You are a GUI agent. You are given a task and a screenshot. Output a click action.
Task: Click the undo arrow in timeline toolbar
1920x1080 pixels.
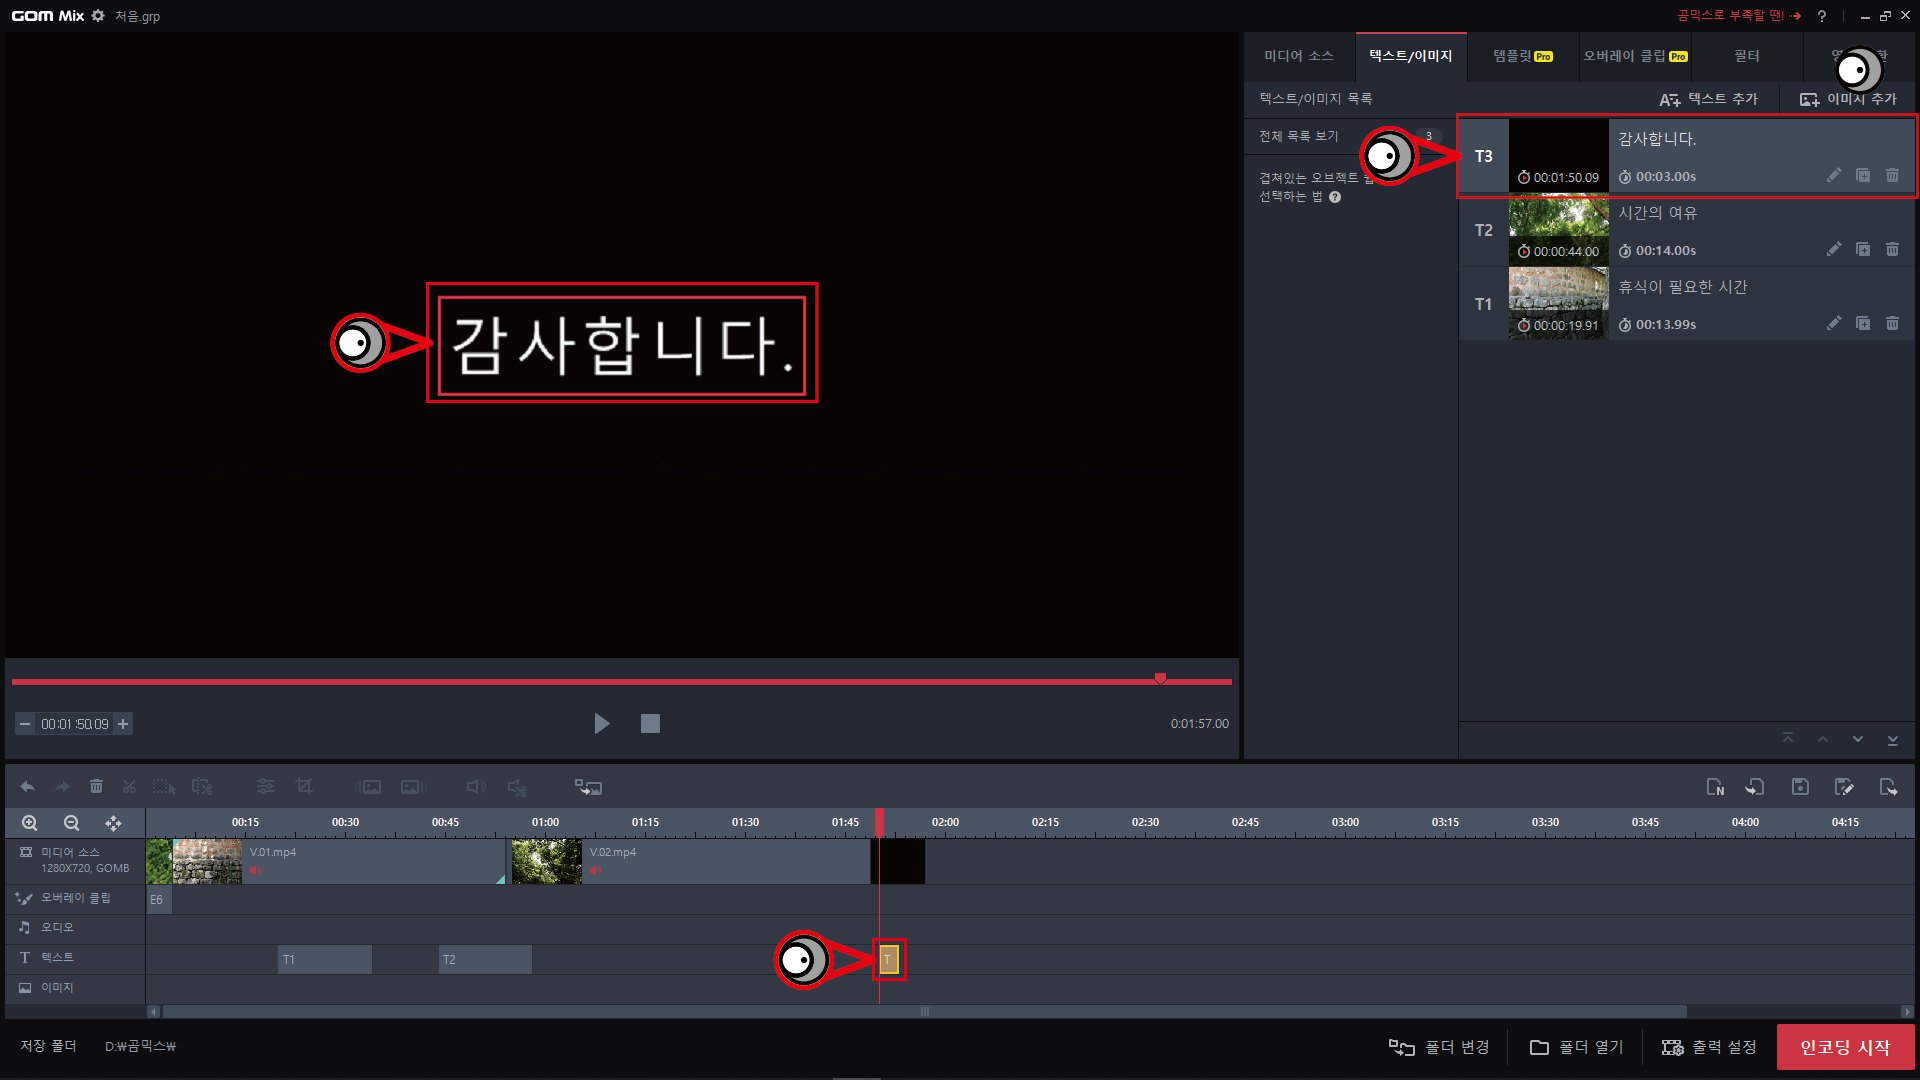[x=27, y=787]
